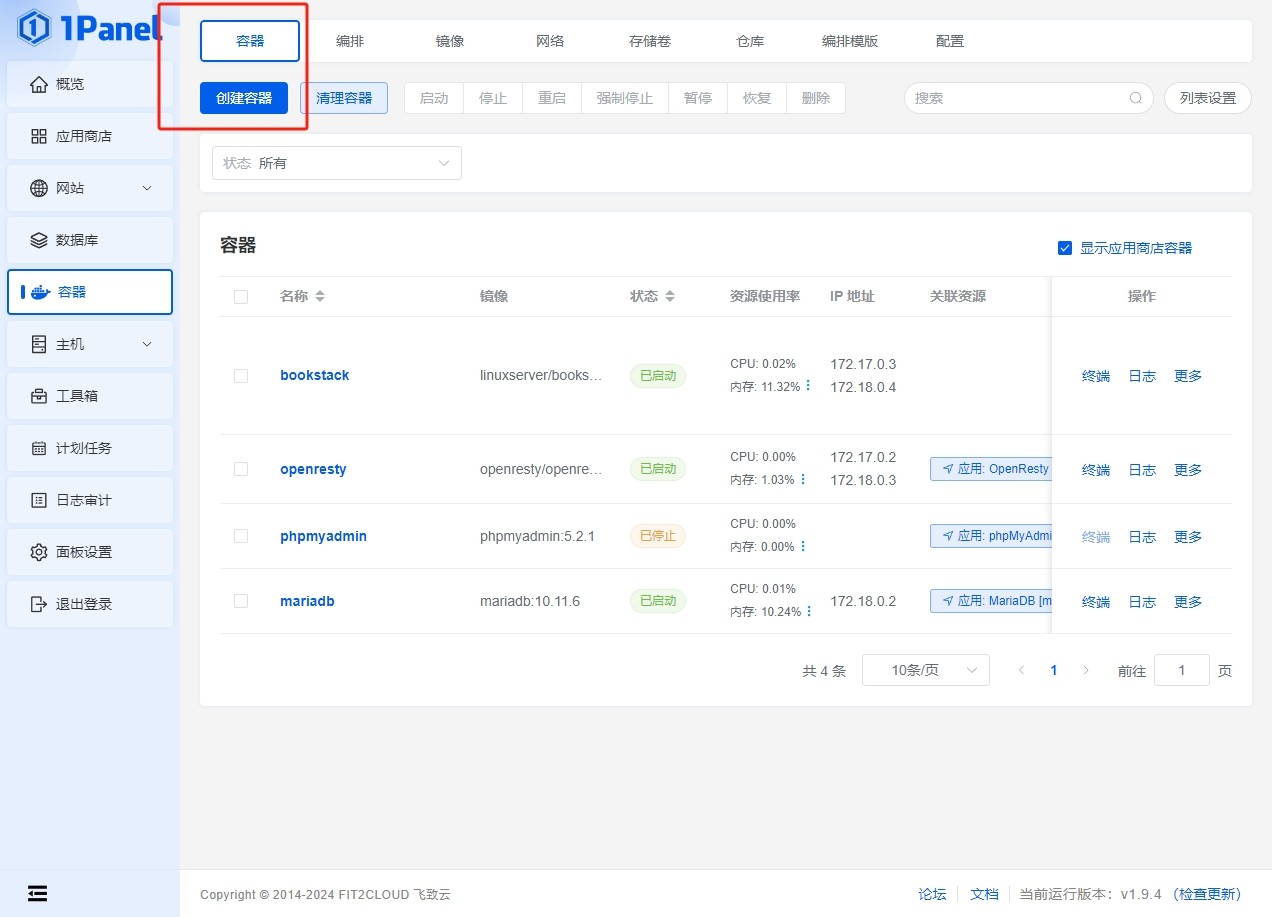Open bookstack memory details dots icon
The image size is (1272, 917).
tap(808, 386)
